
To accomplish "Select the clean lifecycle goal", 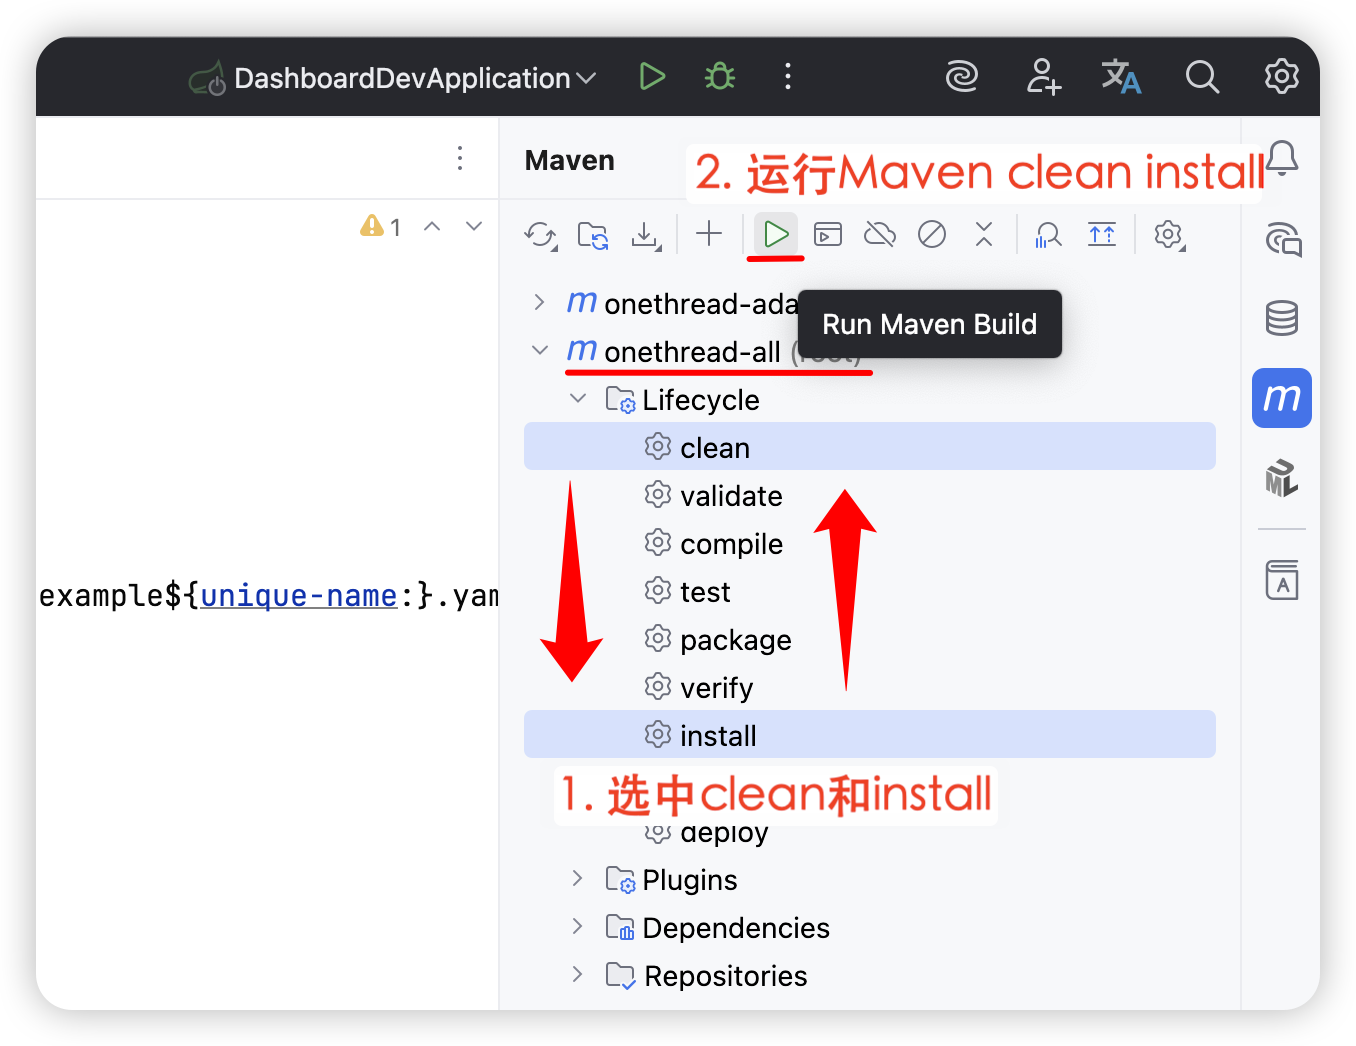I will [870, 446].
